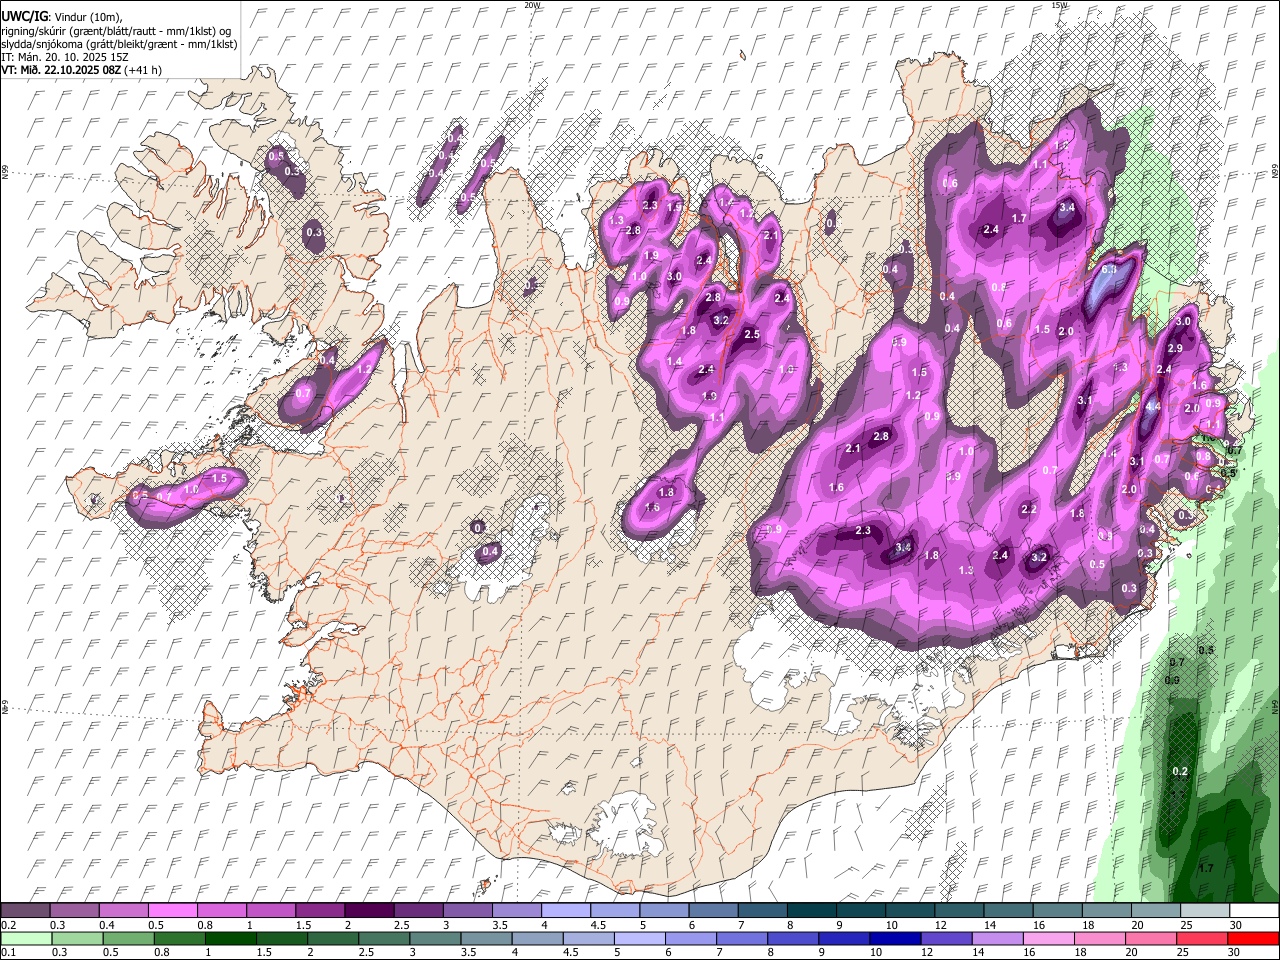The image size is (1280, 960).
Task: Select the 'VT: Mið. 22.10.2025 08Z (+41 h)' text
Action: 81,70
